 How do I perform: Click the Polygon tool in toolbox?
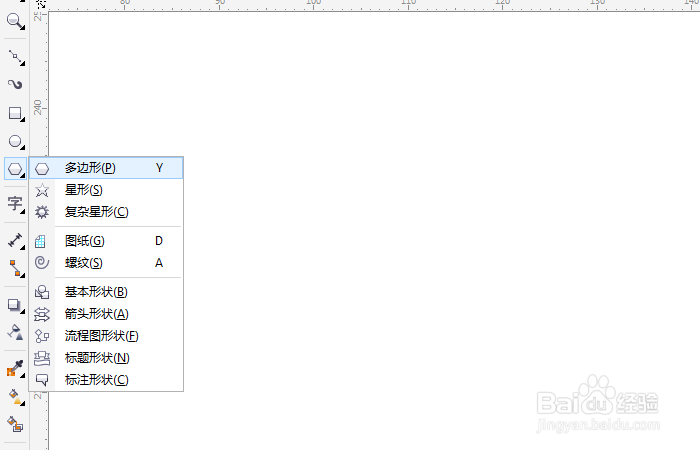click(15, 169)
